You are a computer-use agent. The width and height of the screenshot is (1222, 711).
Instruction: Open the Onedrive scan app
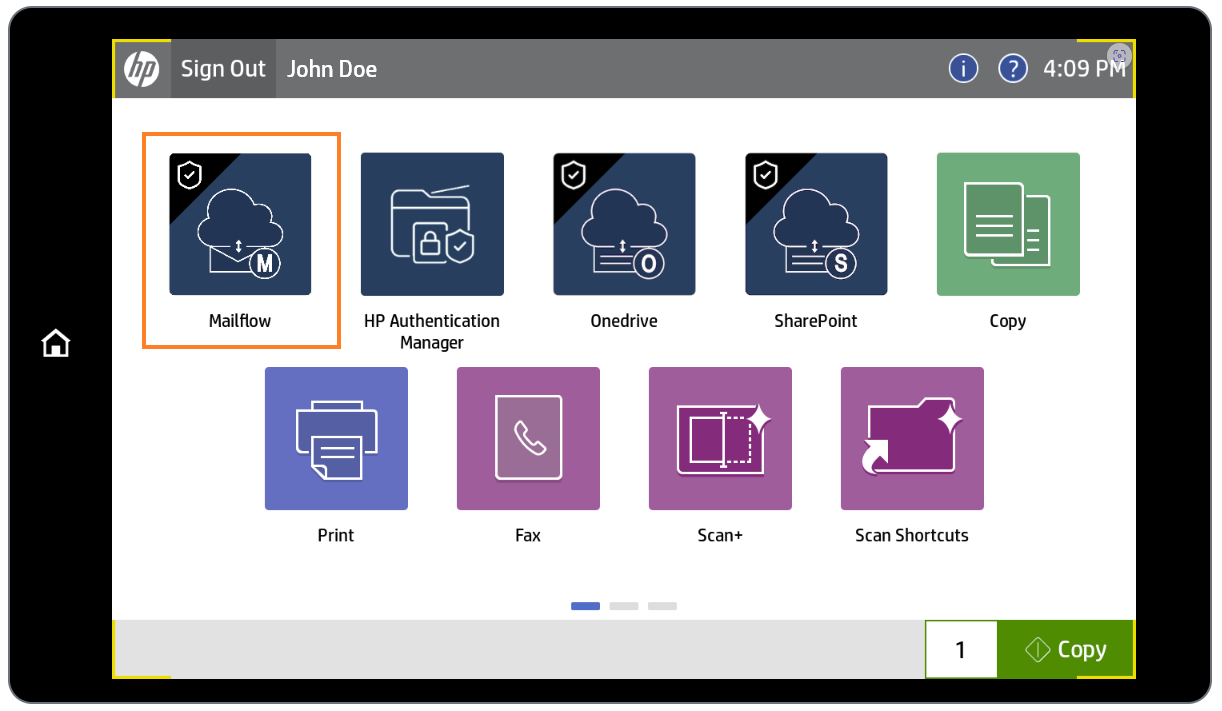pos(624,224)
